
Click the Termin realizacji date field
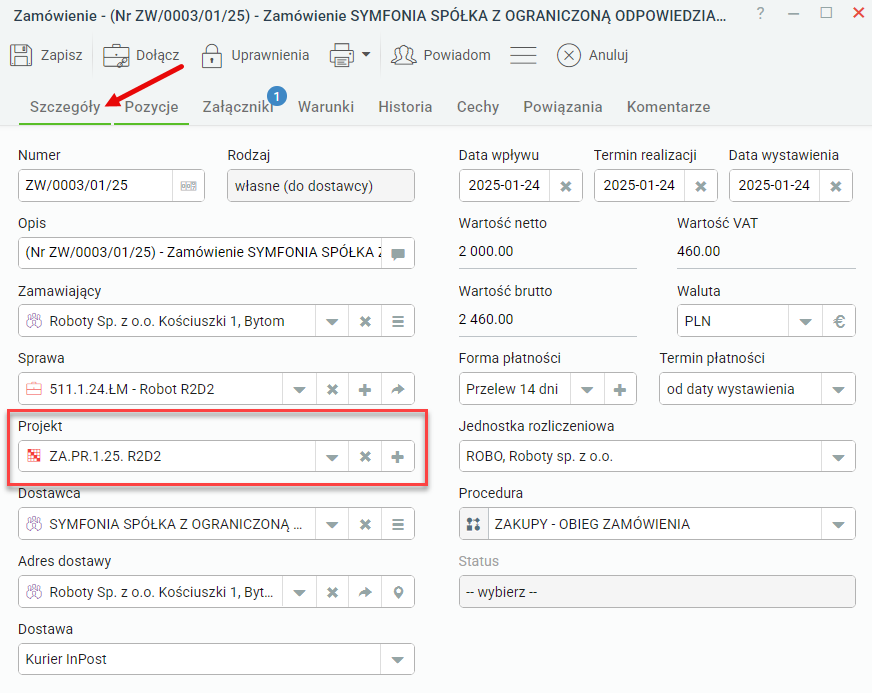[x=640, y=185]
